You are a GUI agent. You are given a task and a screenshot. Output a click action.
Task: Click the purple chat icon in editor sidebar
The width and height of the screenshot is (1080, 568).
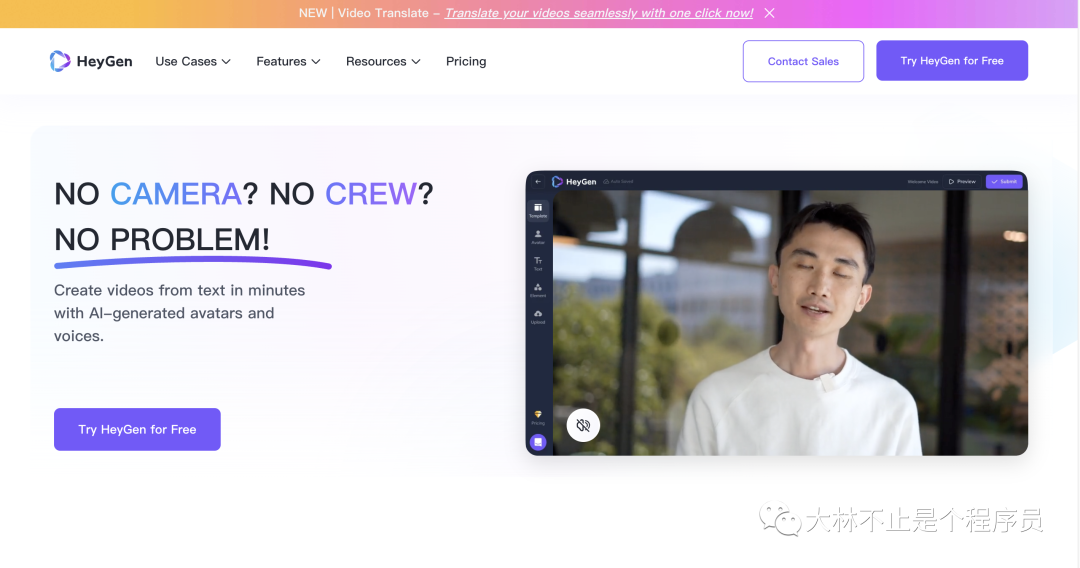coord(538,442)
